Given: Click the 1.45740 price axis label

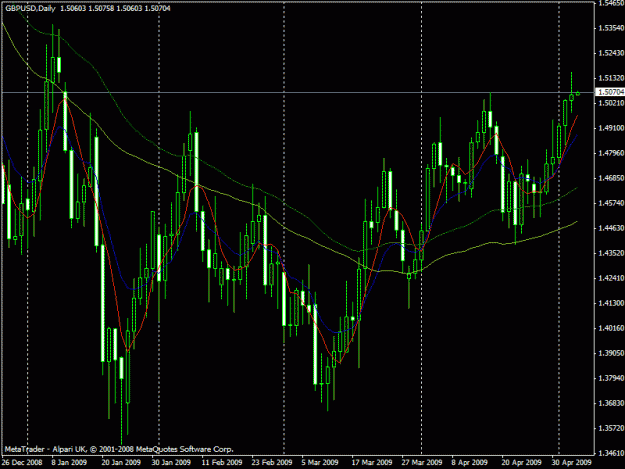Looking at the screenshot, I should pyautogui.click(x=611, y=203).
